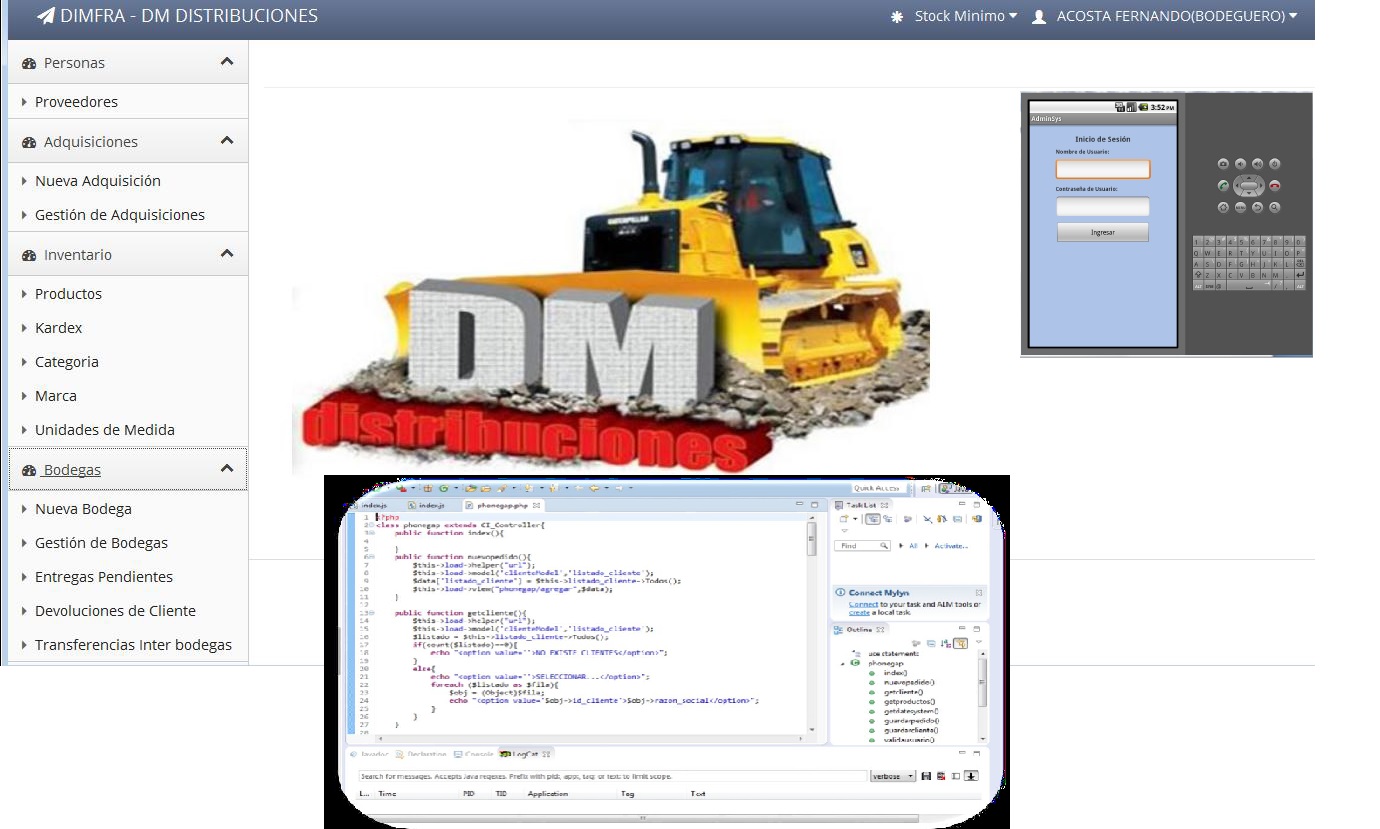The image size is (1380, 829).
Task: Open Unidades de Medida
Action: click(105, 430)
